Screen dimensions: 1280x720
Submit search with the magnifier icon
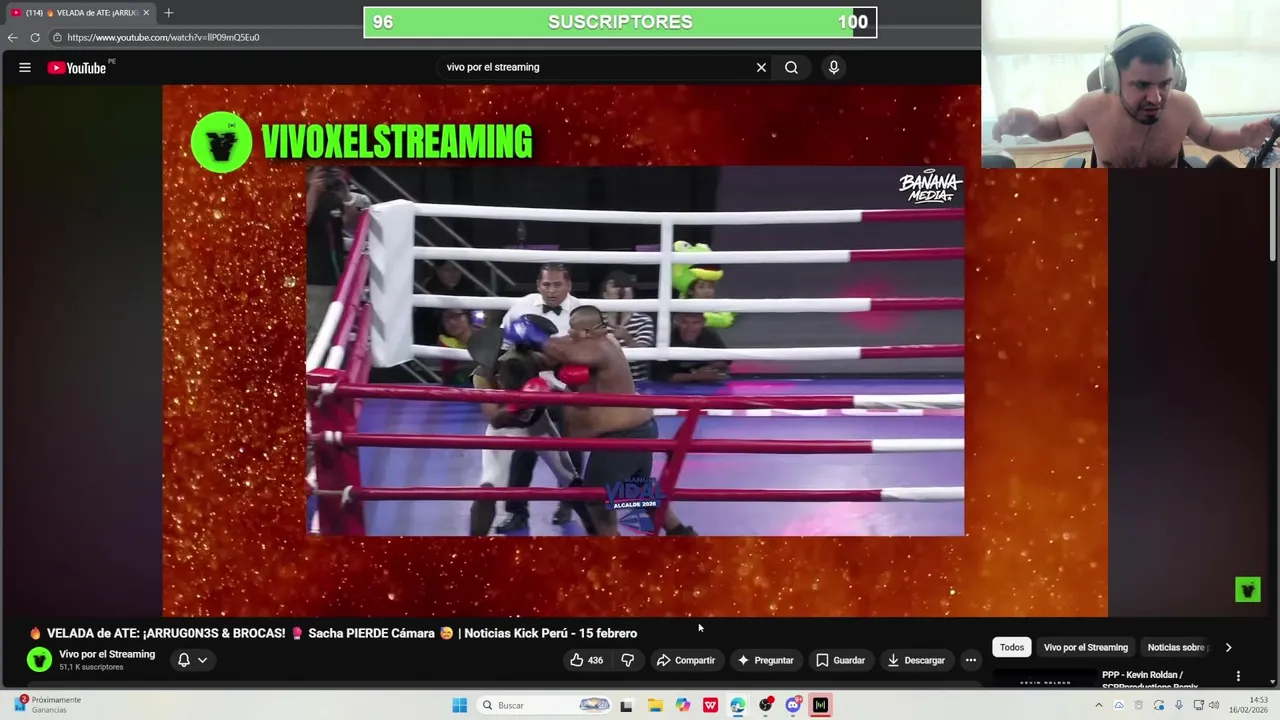tap(791, 67)
